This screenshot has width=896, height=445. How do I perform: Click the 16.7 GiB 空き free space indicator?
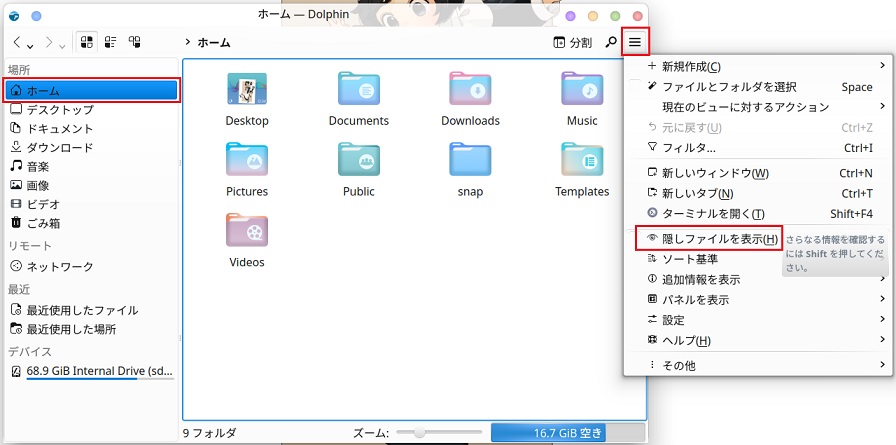tap(547, 433)
